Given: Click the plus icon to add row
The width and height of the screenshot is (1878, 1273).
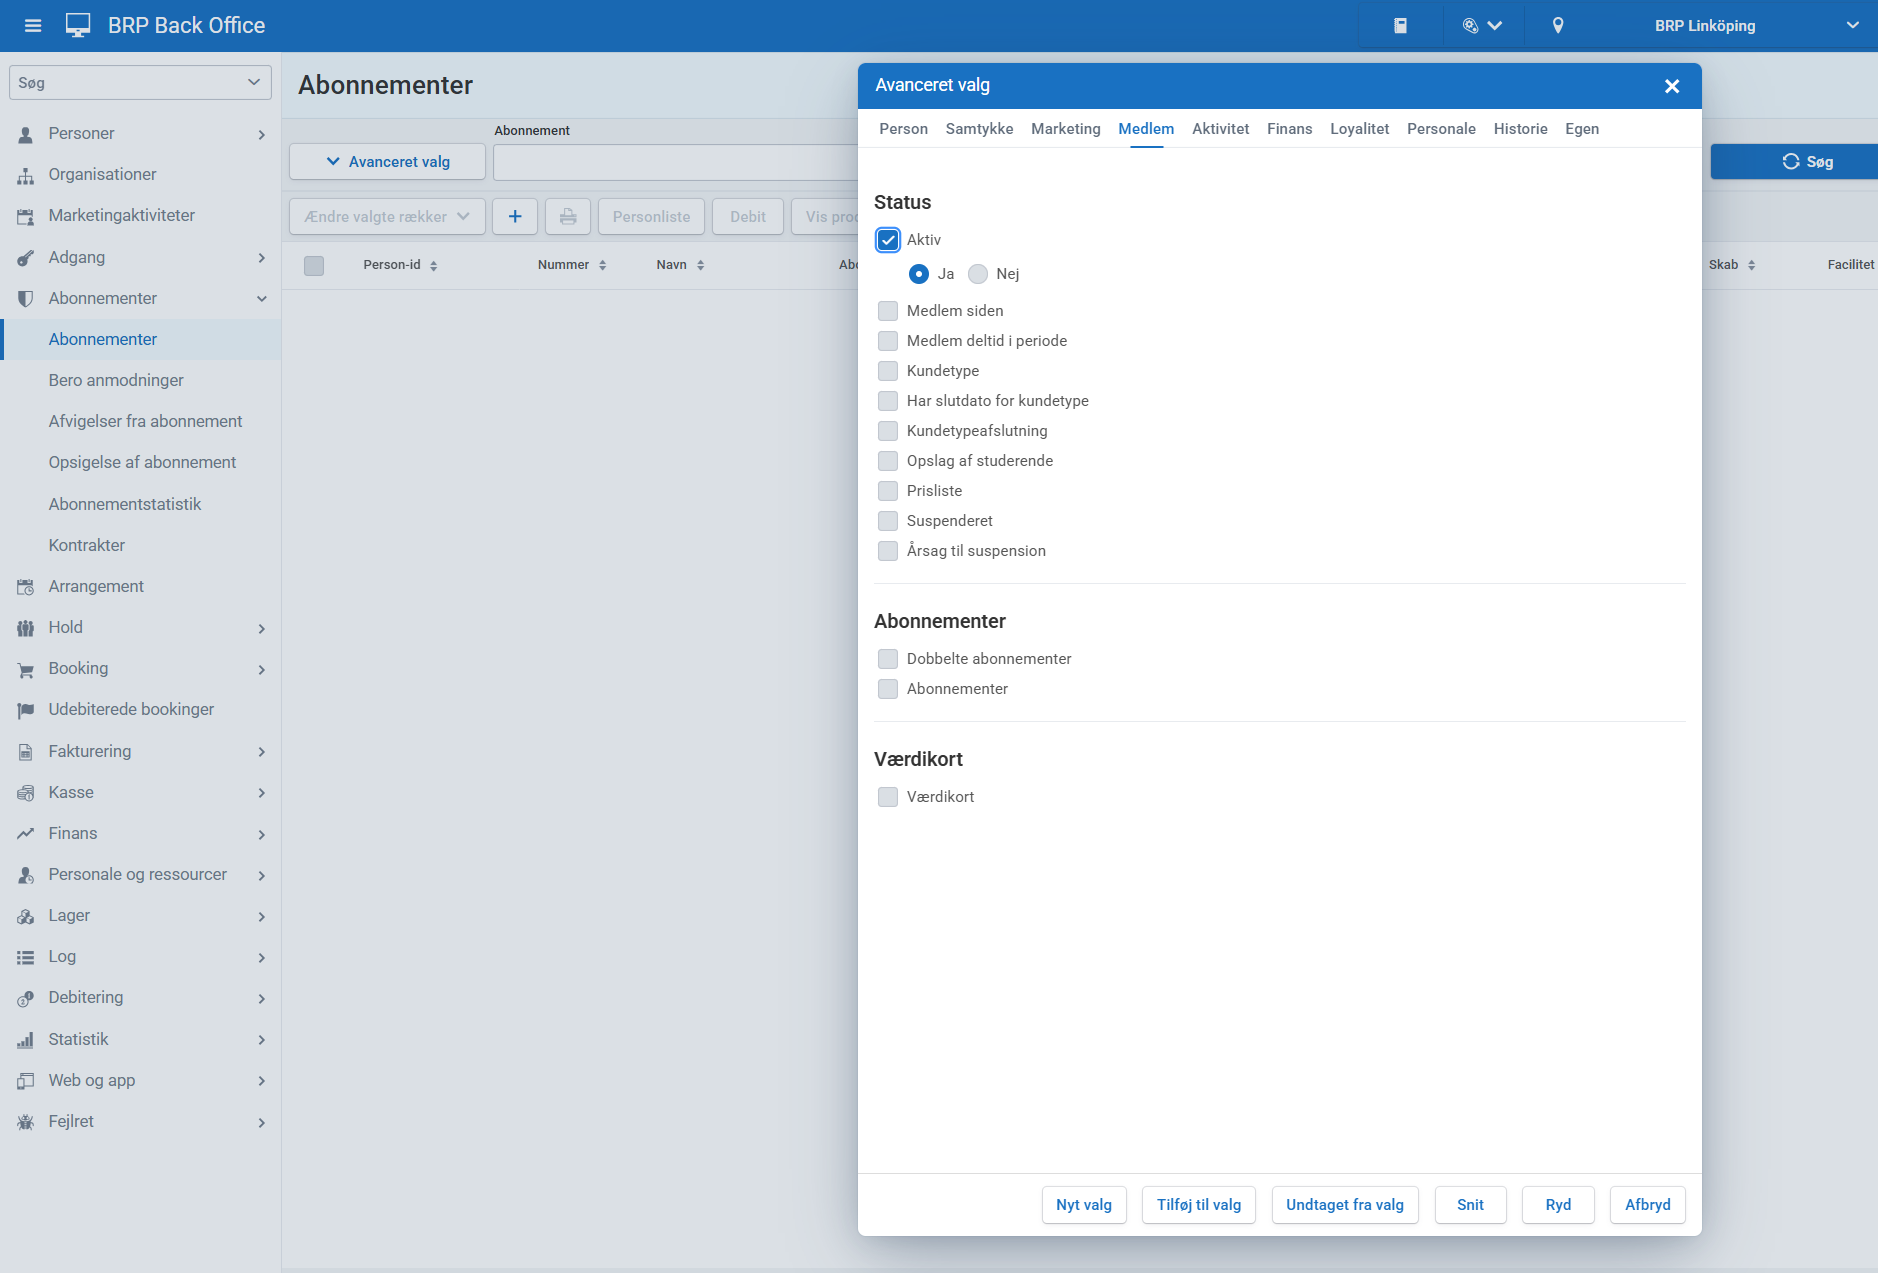Looking at the screenshot, I should coord(515,217).
